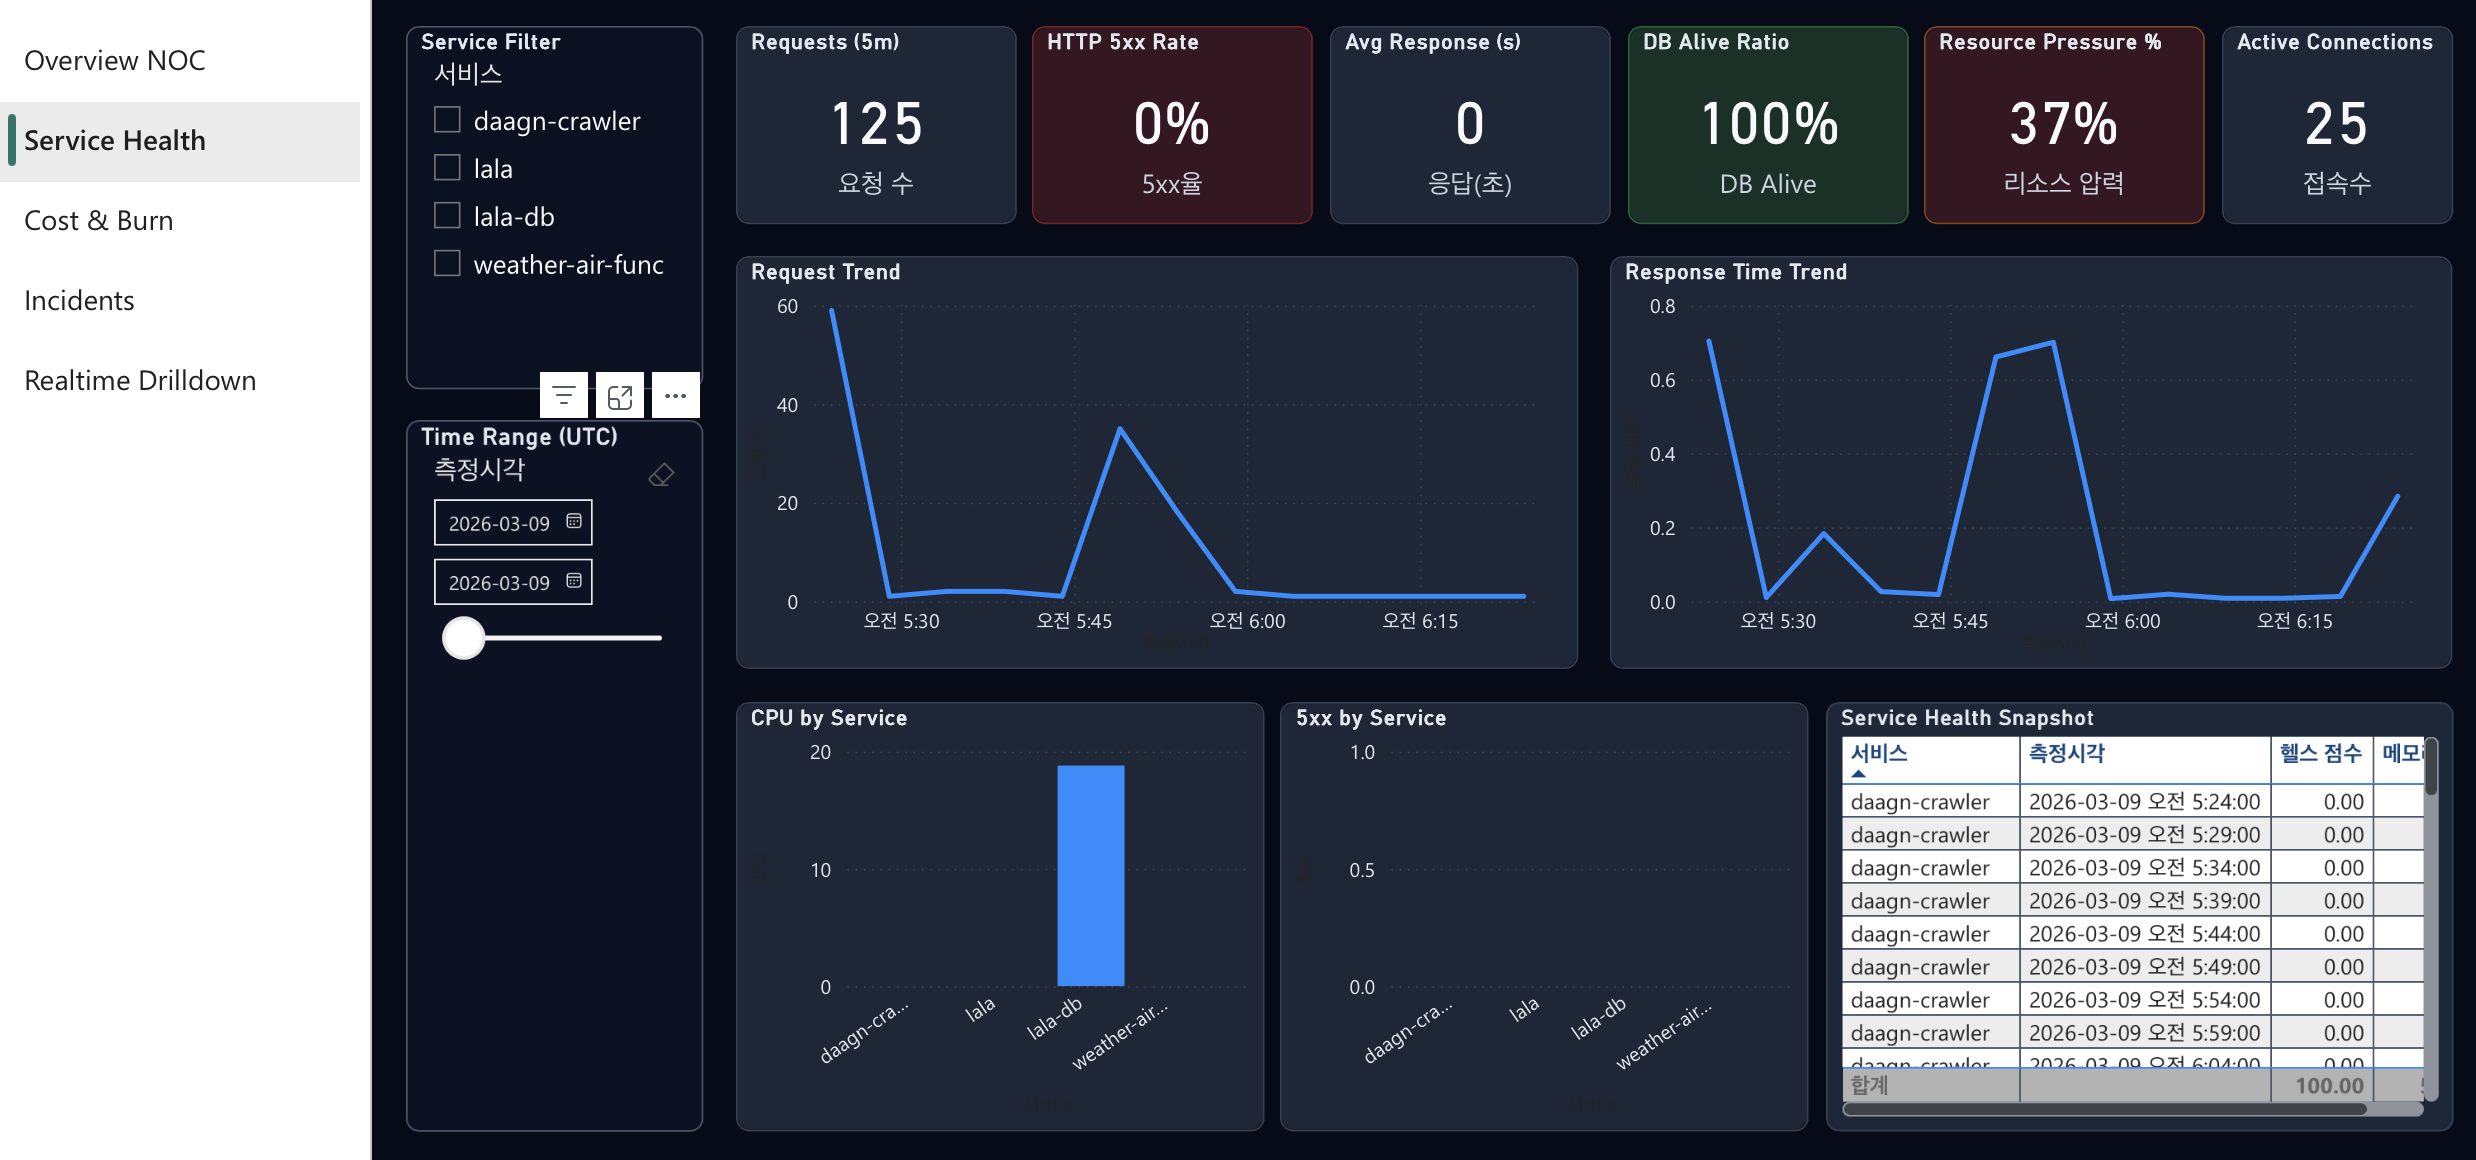Image resolution: width=2476 pixels, height=1160 pixels.
Task: Click the time range slider handle
Action: (x=464, y=638)
